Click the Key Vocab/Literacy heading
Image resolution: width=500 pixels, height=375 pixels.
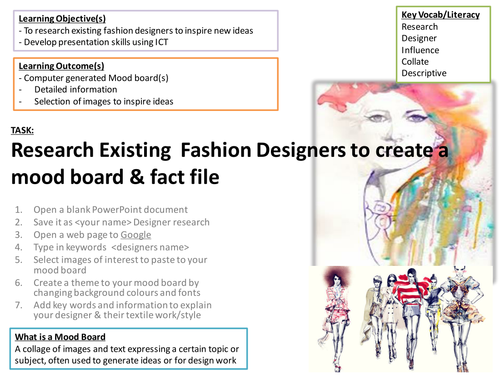pyautogui.click(x=440, y=15)
